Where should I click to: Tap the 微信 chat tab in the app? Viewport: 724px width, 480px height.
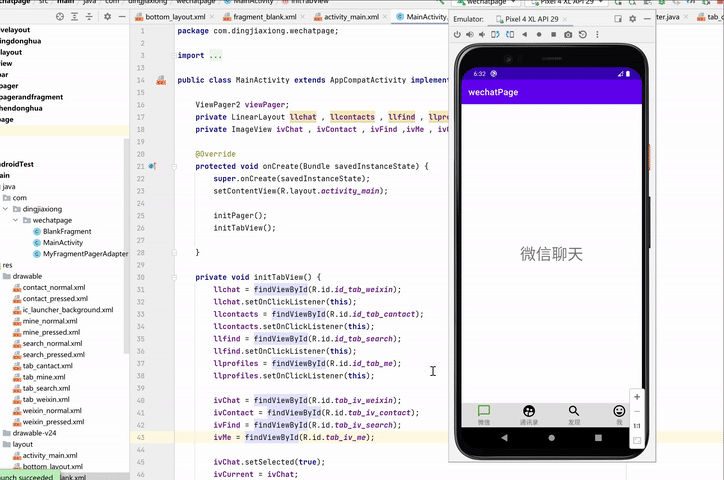point(483,414)
